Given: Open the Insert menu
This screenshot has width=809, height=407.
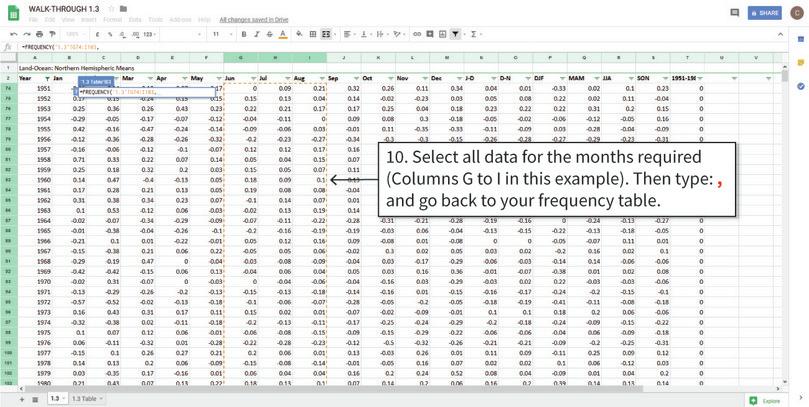Looking at the screenshot, I should [x=89, y=20].
